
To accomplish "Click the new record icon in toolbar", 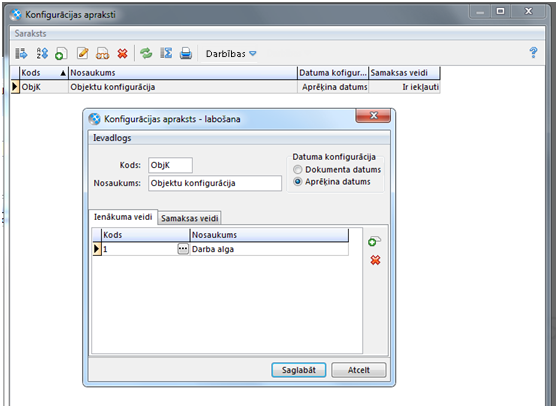I will 61,53.
